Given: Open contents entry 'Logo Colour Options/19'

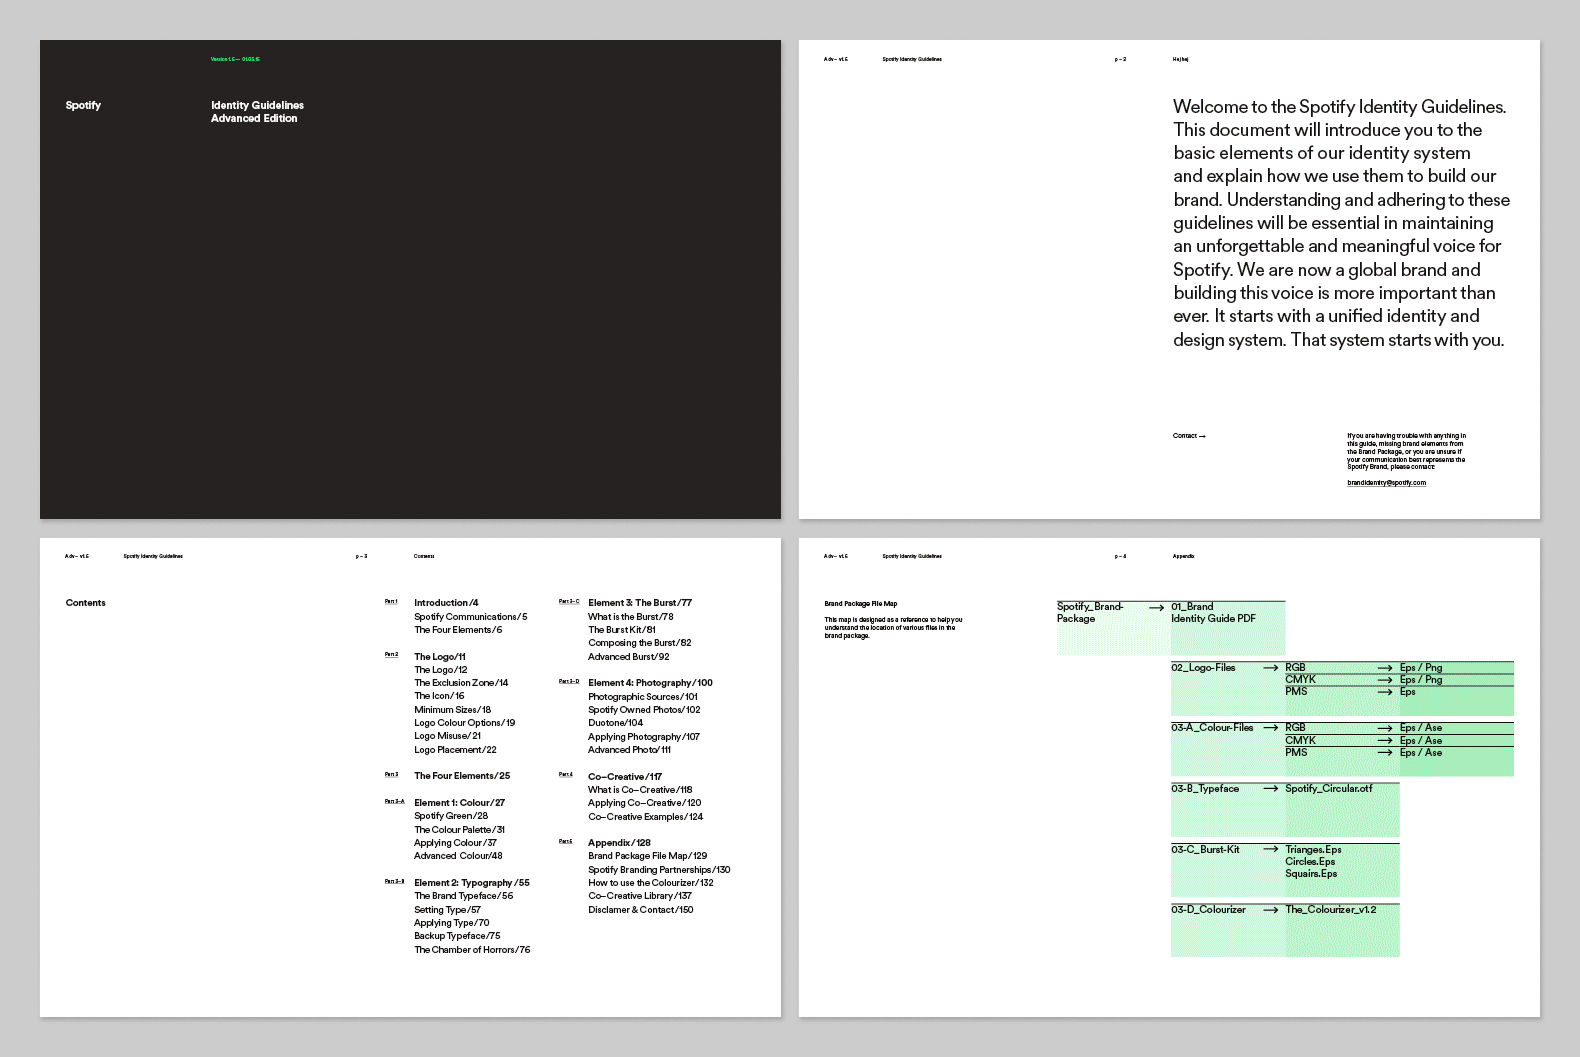Looking at the screenshot, I should tap(465, 723).
